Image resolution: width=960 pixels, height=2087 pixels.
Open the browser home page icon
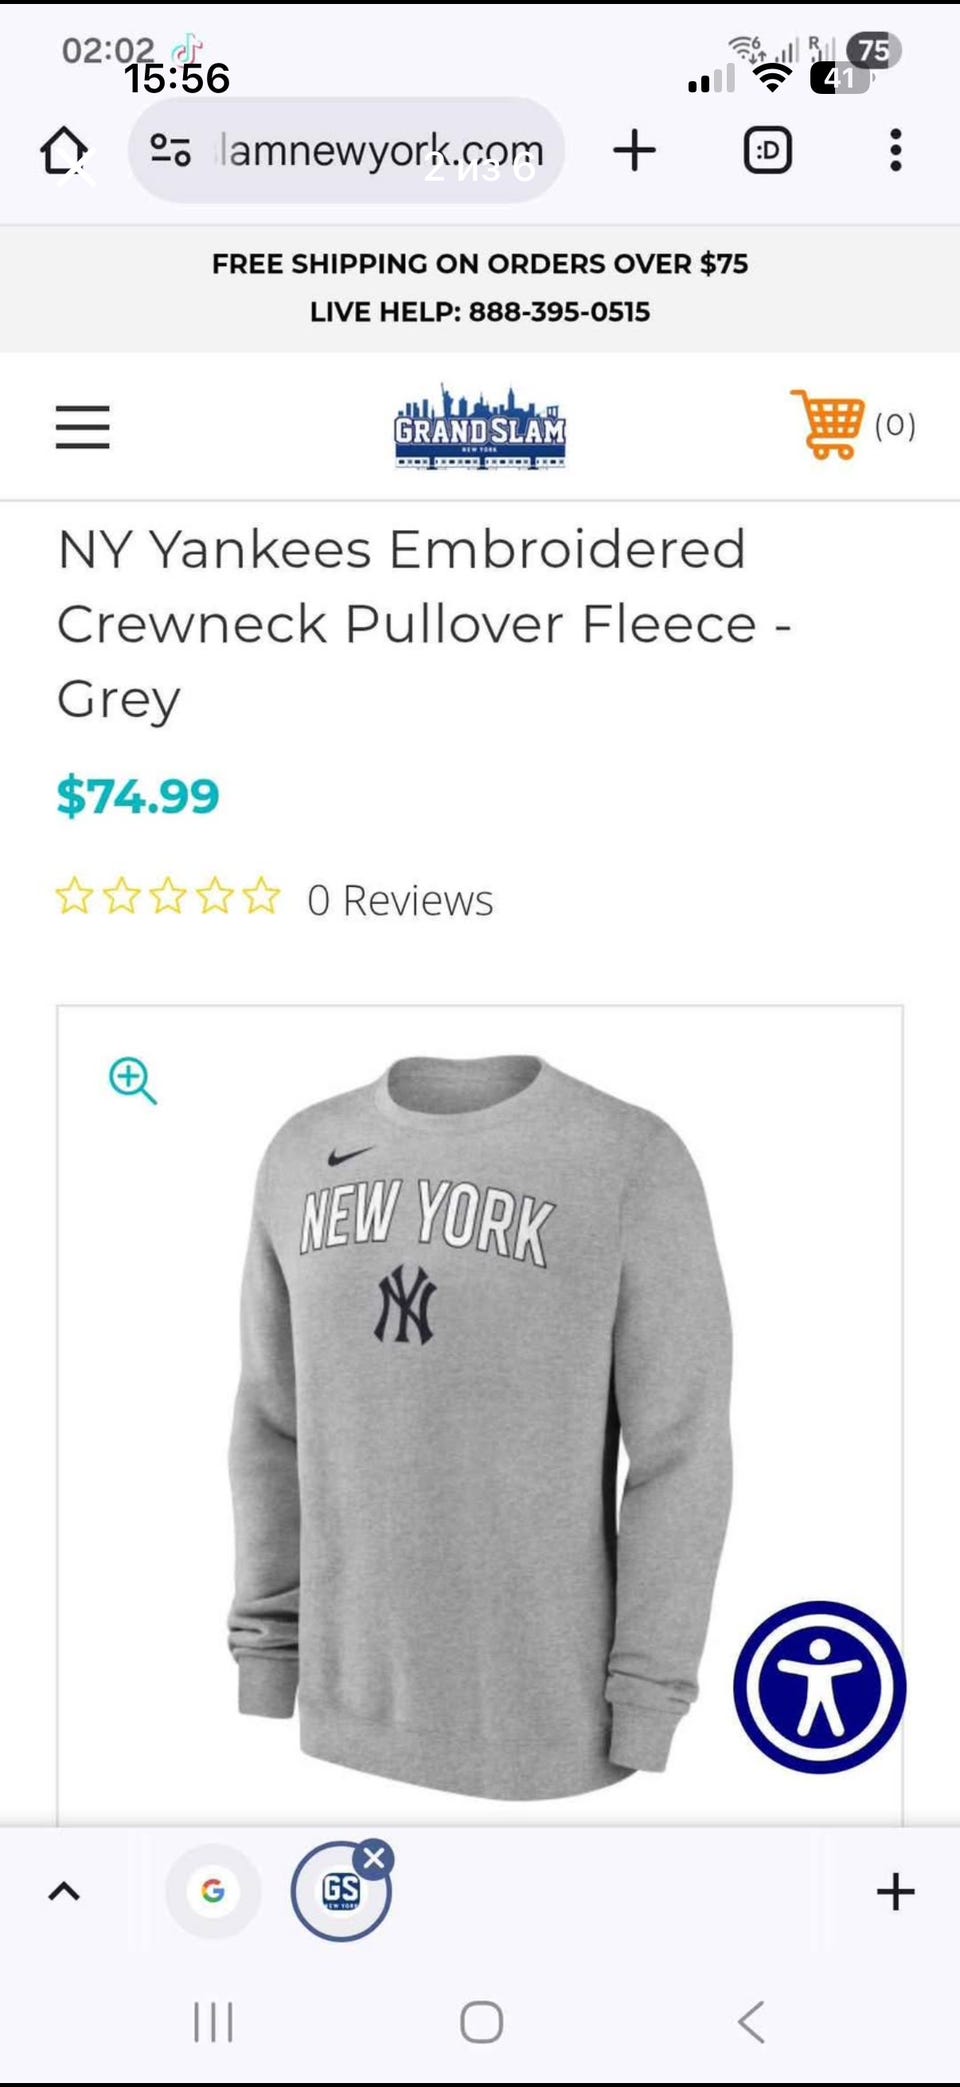point(64,150)
